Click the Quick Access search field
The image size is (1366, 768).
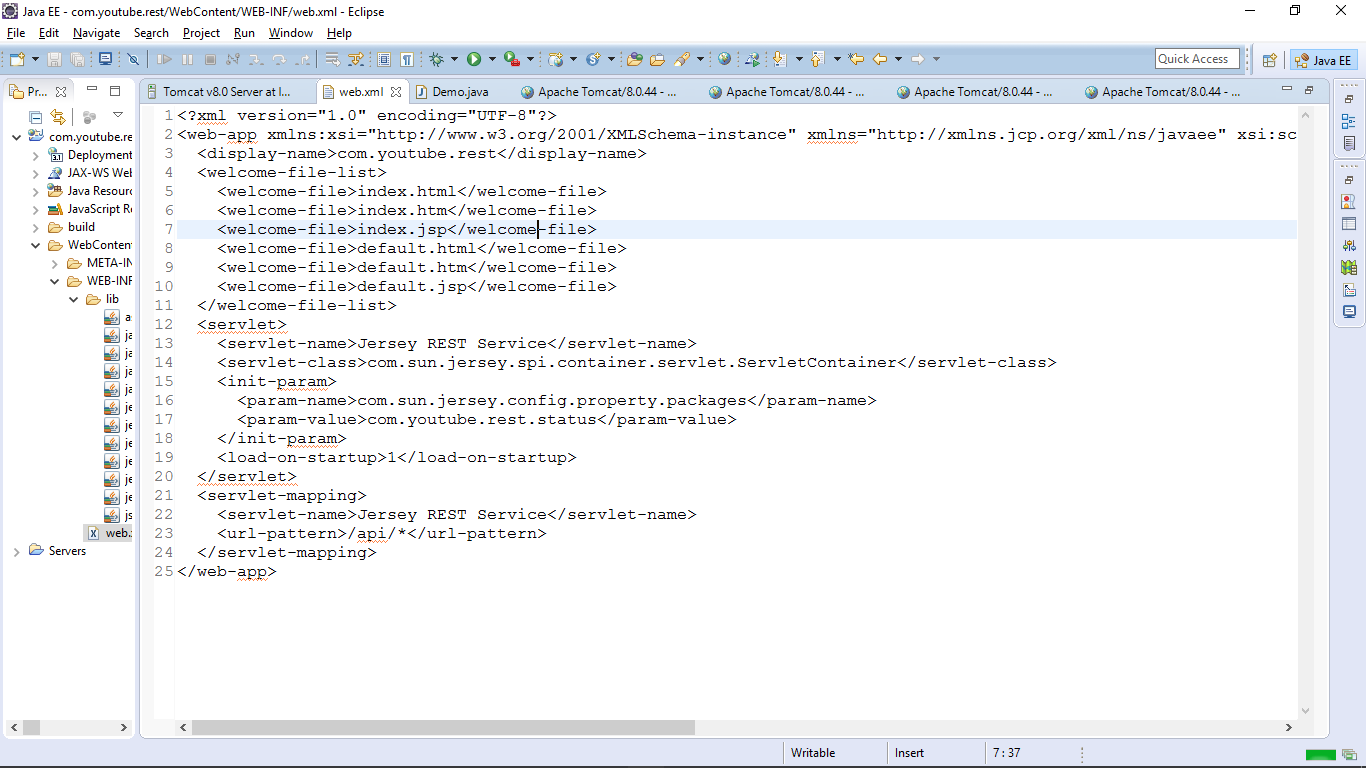[x=1197, y=59]
